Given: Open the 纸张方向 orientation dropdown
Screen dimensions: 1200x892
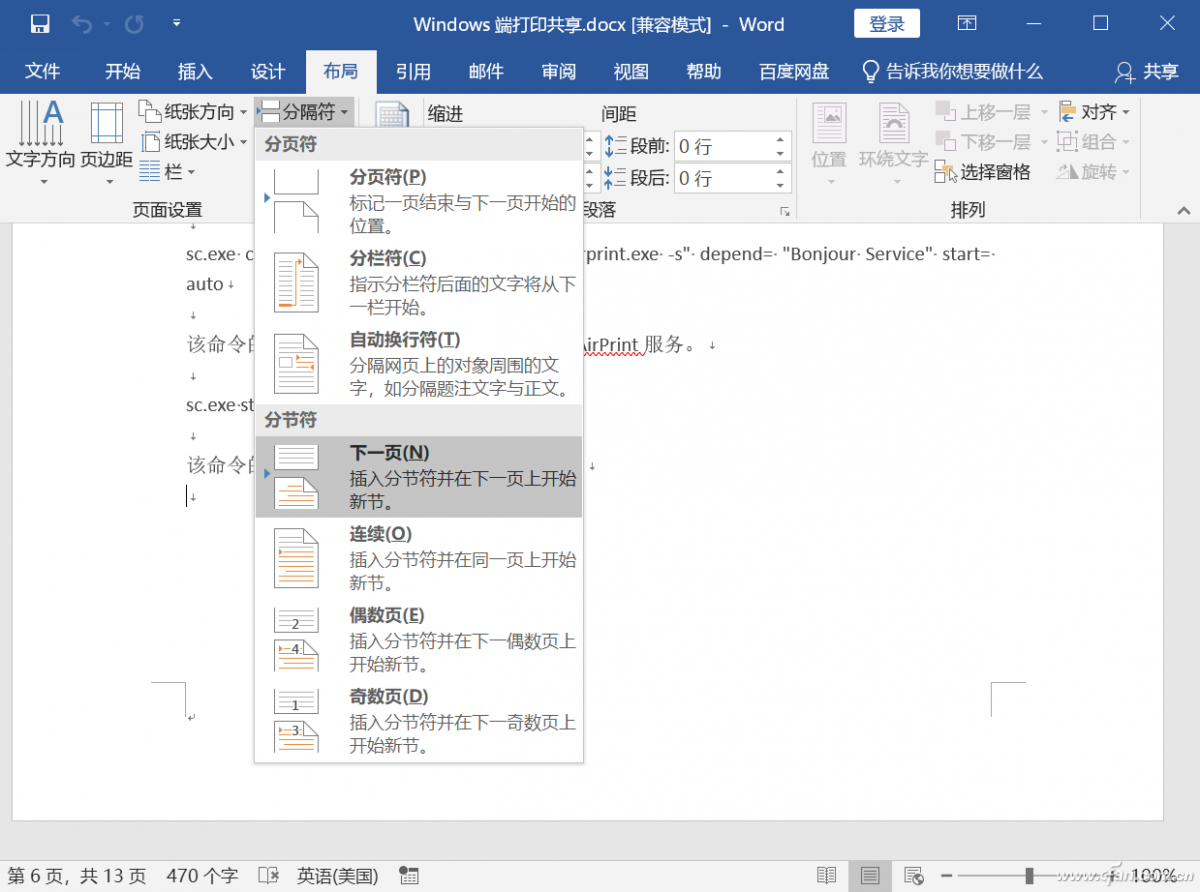Looking at the screenshot, I should (193, 112).
